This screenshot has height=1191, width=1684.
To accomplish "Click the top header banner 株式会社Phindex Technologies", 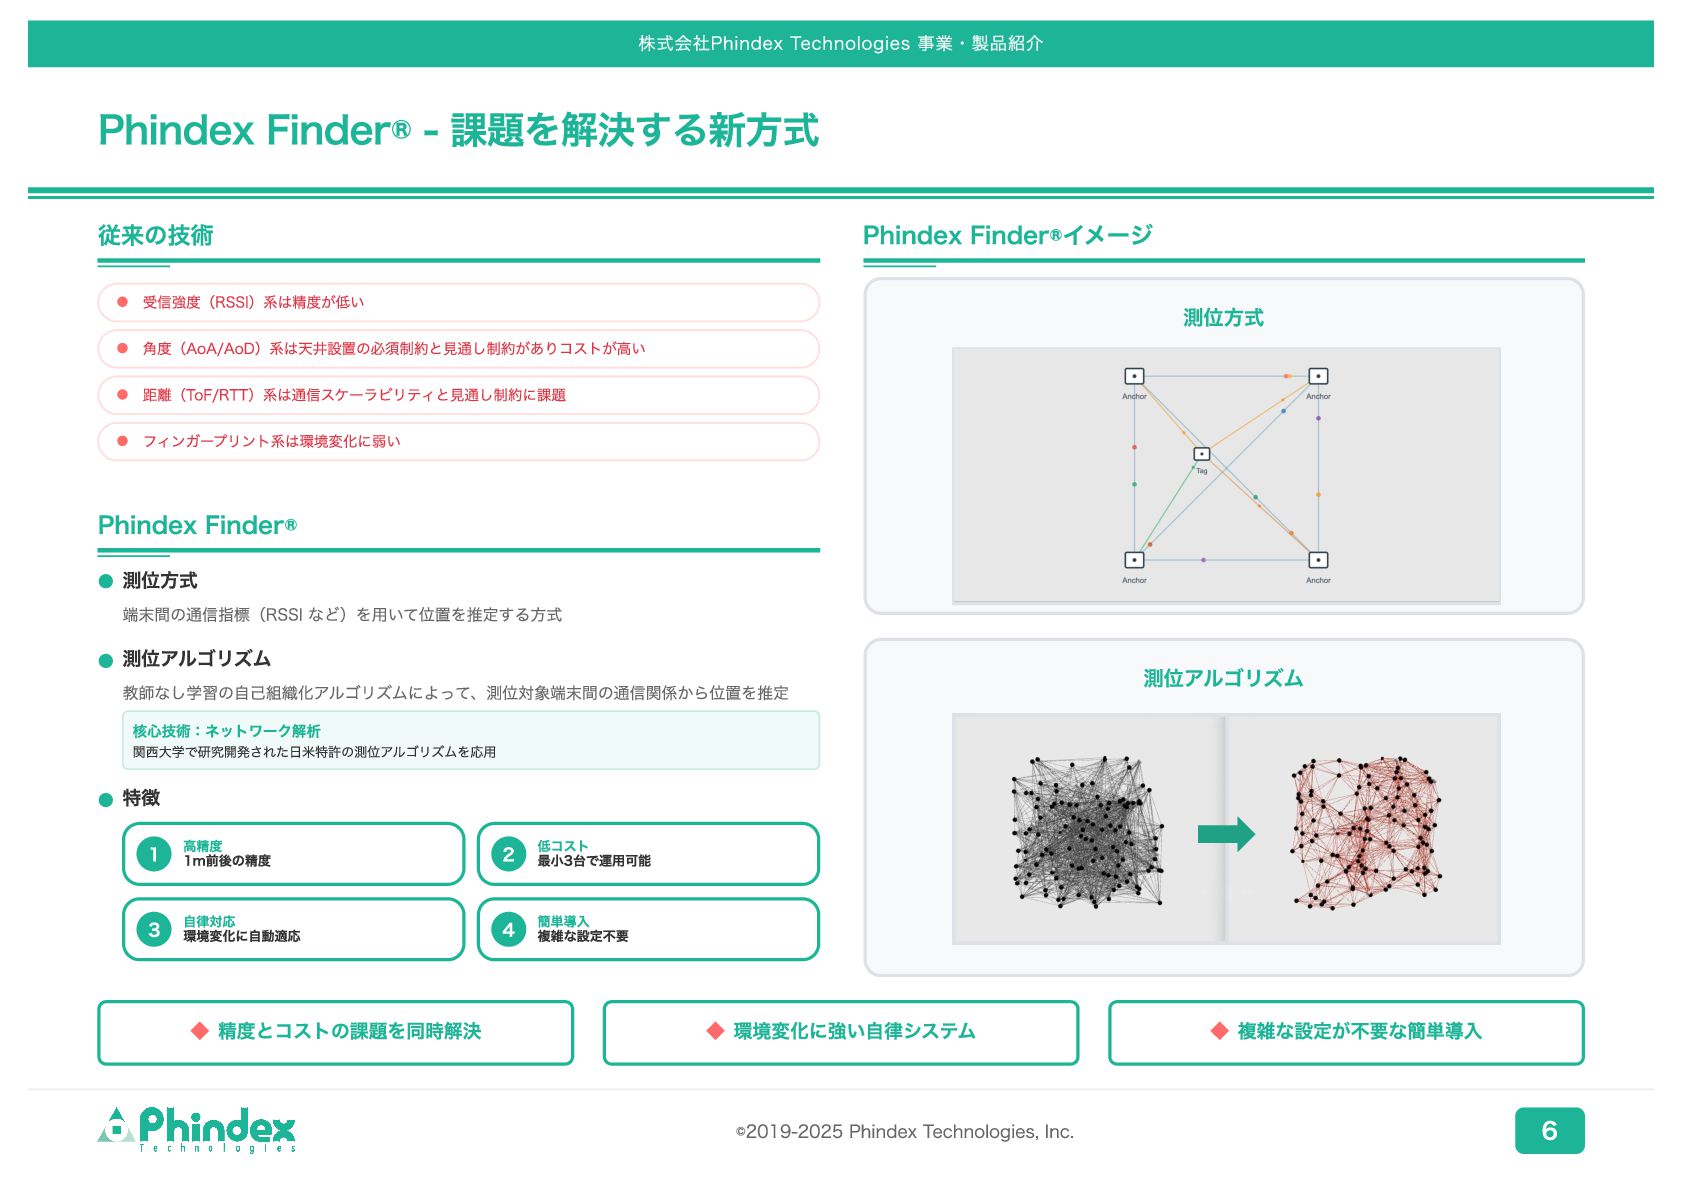I will pyautogui.click(x=841, y=44).
